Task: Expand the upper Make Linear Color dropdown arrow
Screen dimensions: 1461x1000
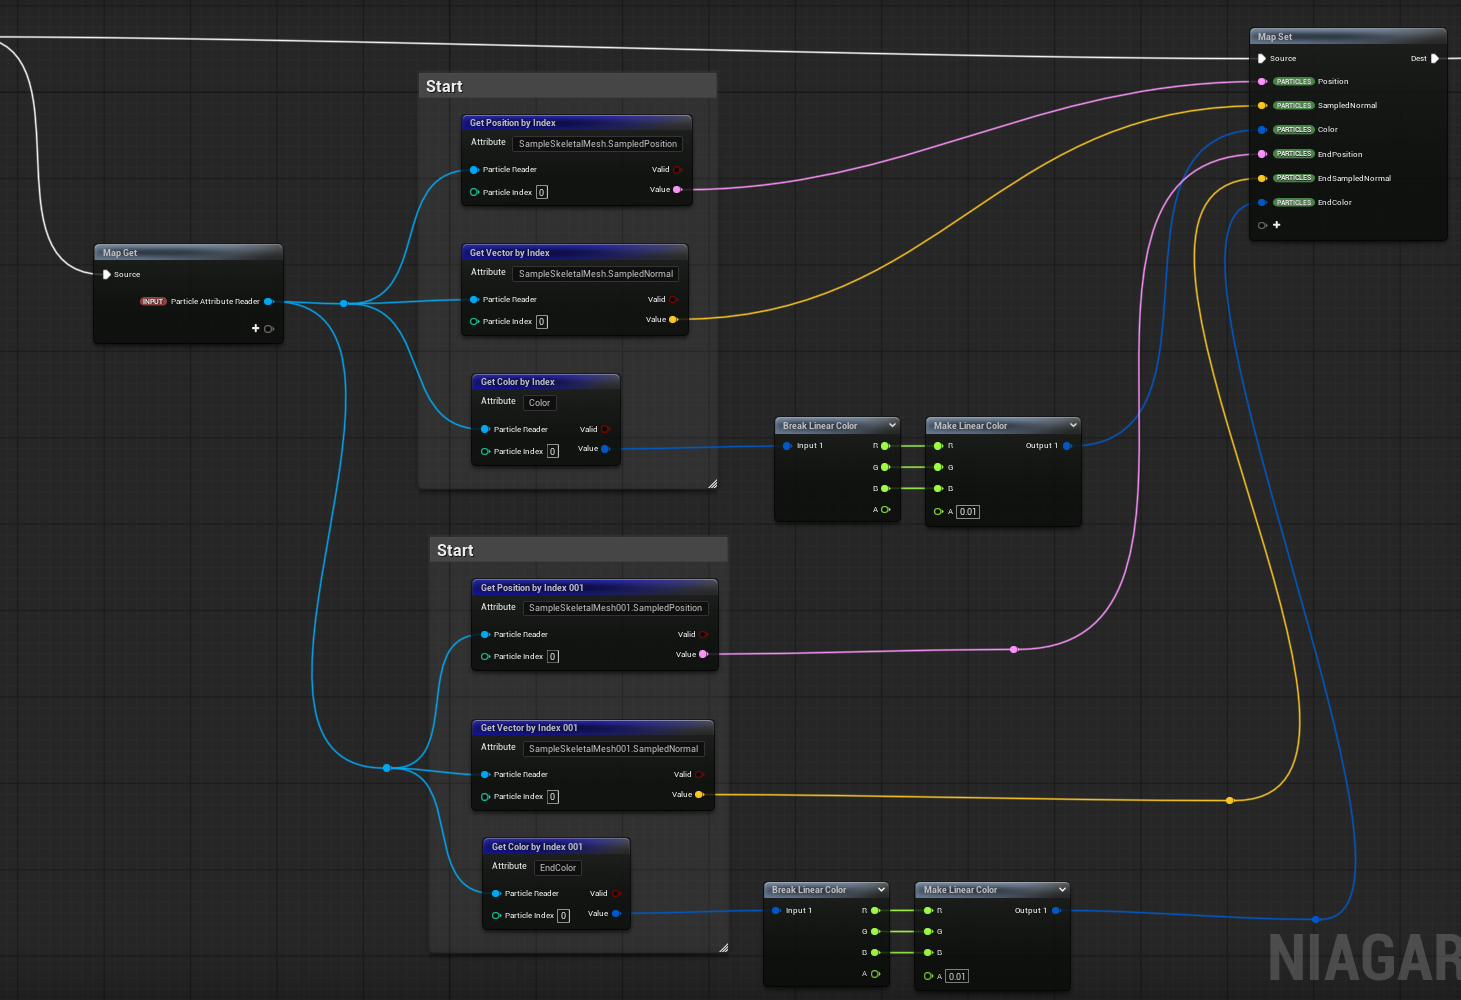Action: click(1073, 425)
